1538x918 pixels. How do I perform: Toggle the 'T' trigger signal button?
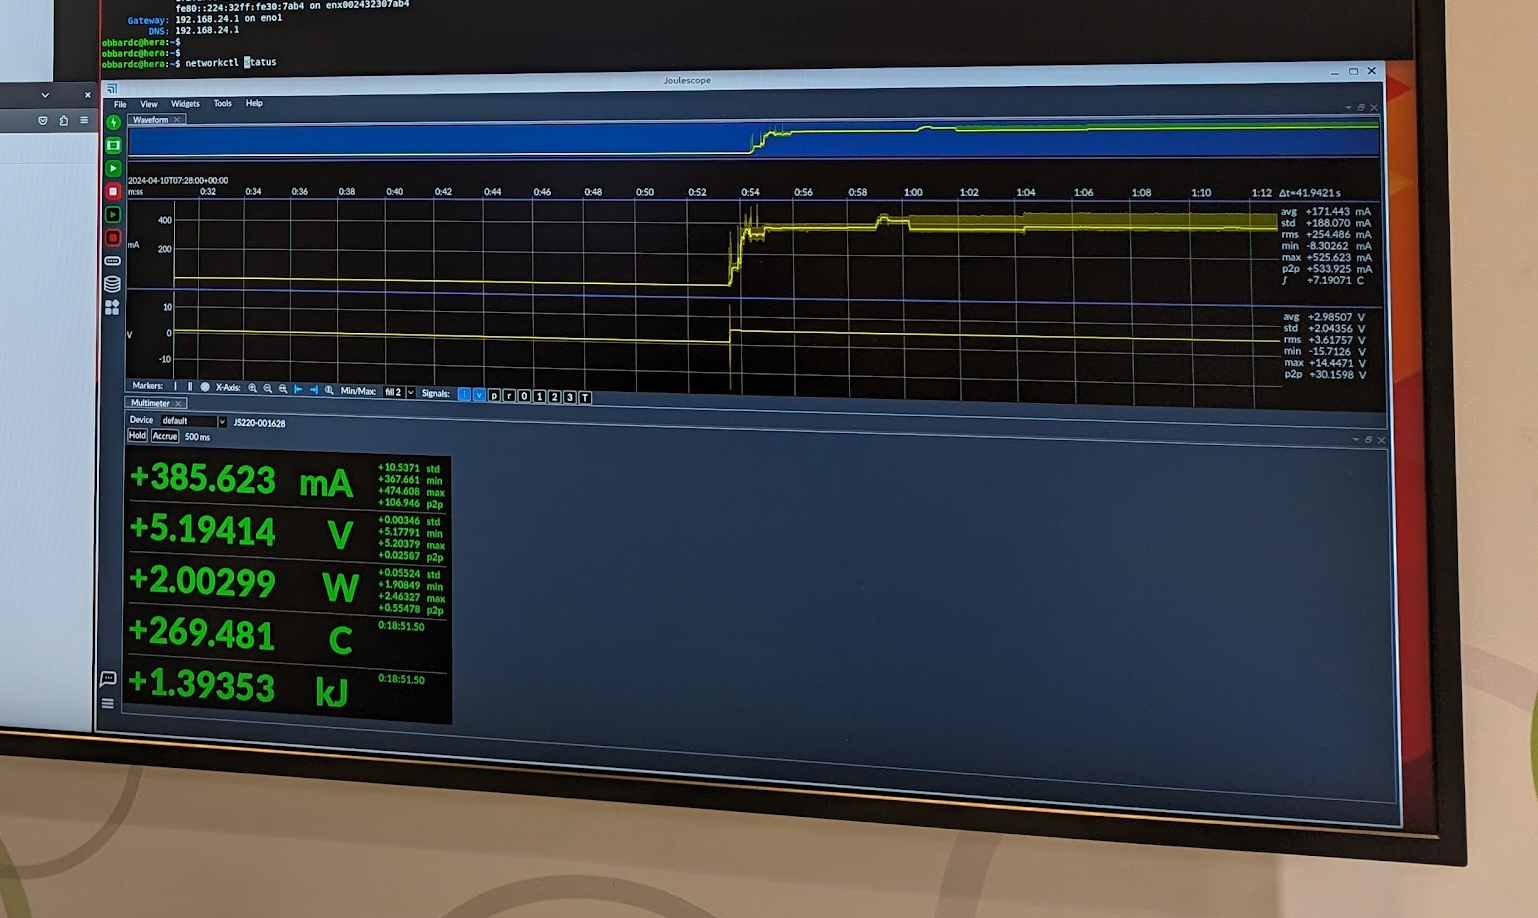pyautogui.click(x=585, y=398)
